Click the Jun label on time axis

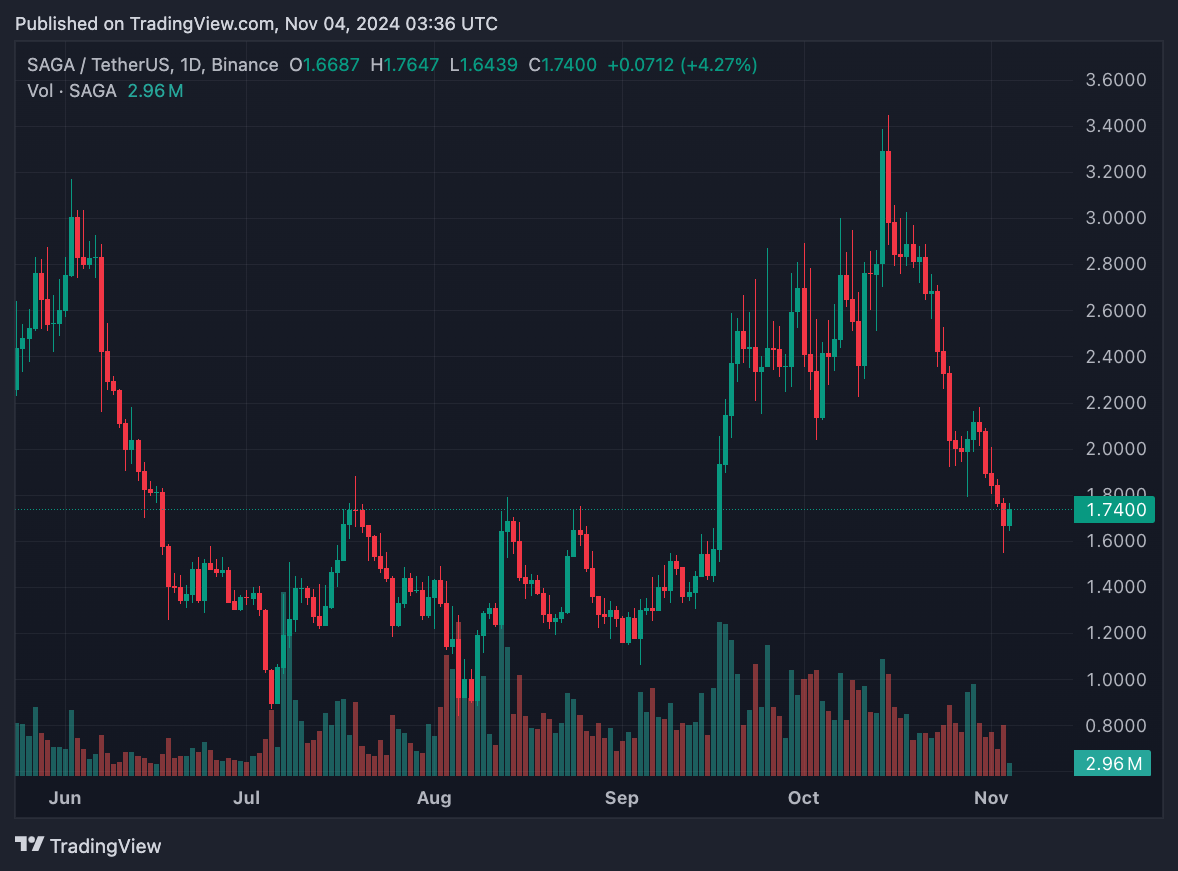point(64,797)
